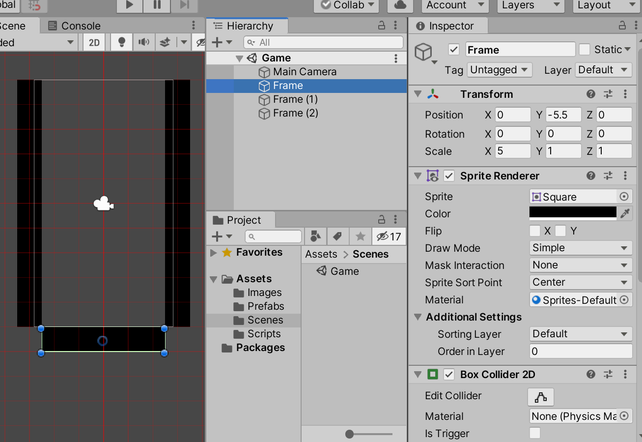Viewport: 642px width, 442px height.
Task: Disable Sprite Renderer component checkbox
Action: [449, 176]
